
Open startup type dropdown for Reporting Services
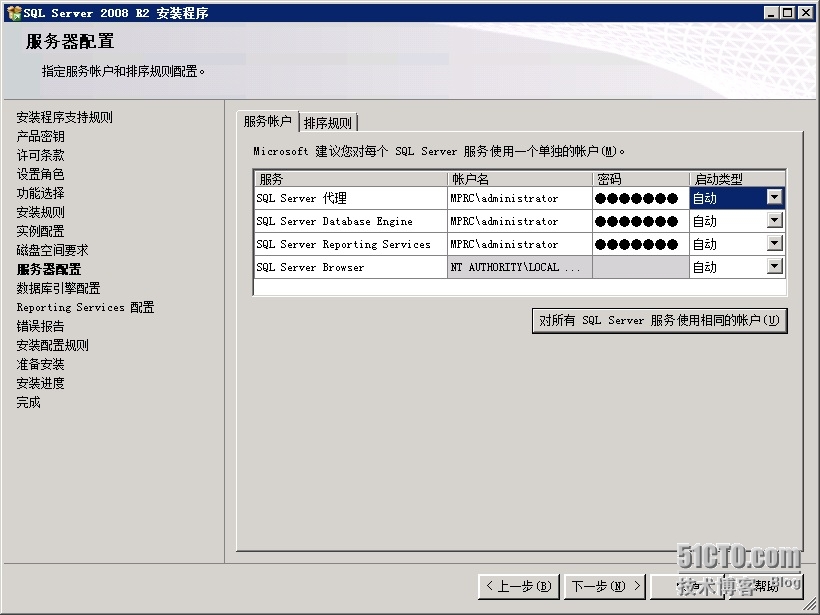(x=775, y=243)
